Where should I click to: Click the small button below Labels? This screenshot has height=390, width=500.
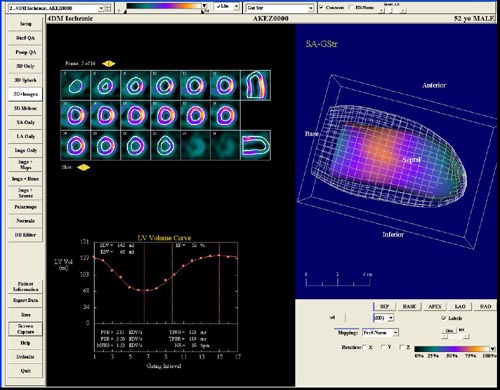click(x=449, y=330)
